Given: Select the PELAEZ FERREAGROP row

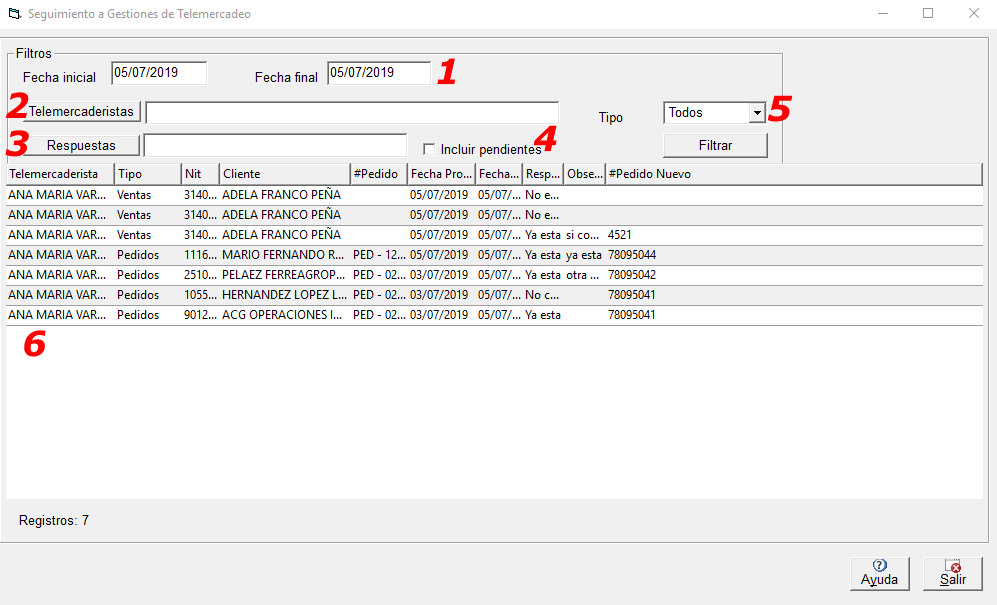Looking at the screenshot, I should point(283,275).
